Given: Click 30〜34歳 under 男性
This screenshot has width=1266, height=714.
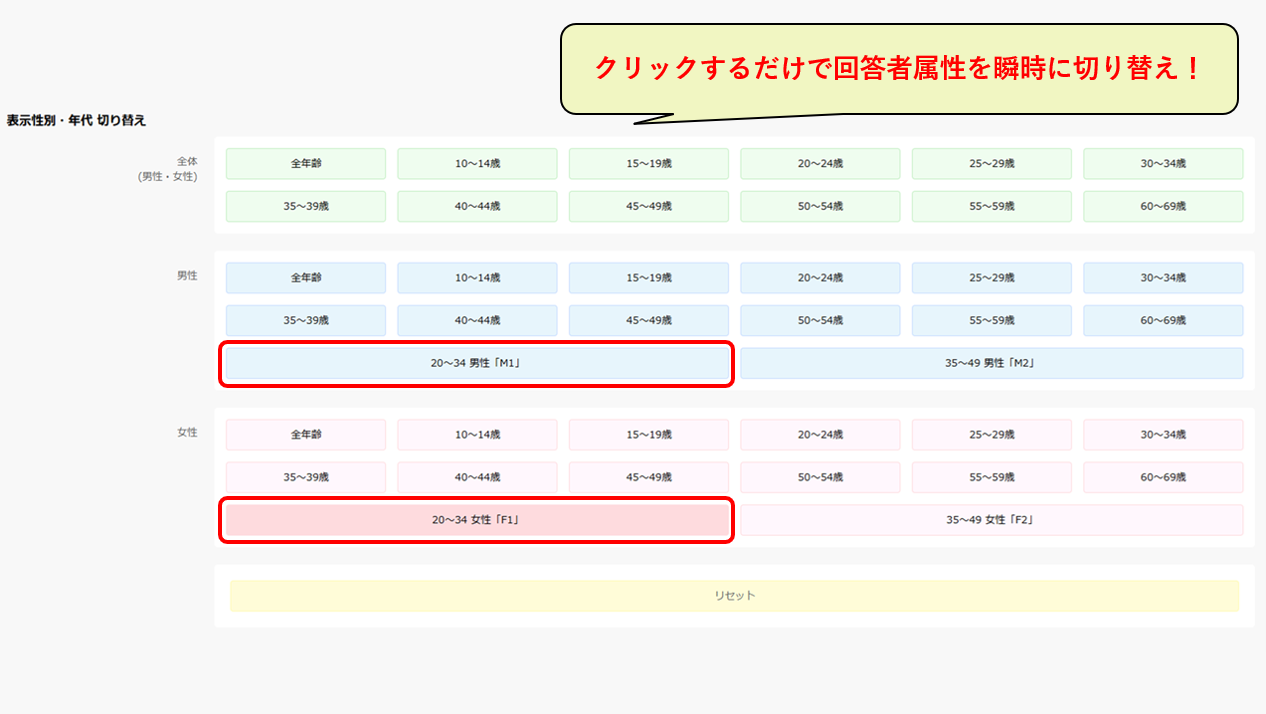Looking at the screenshot, I should point(1163,278).
